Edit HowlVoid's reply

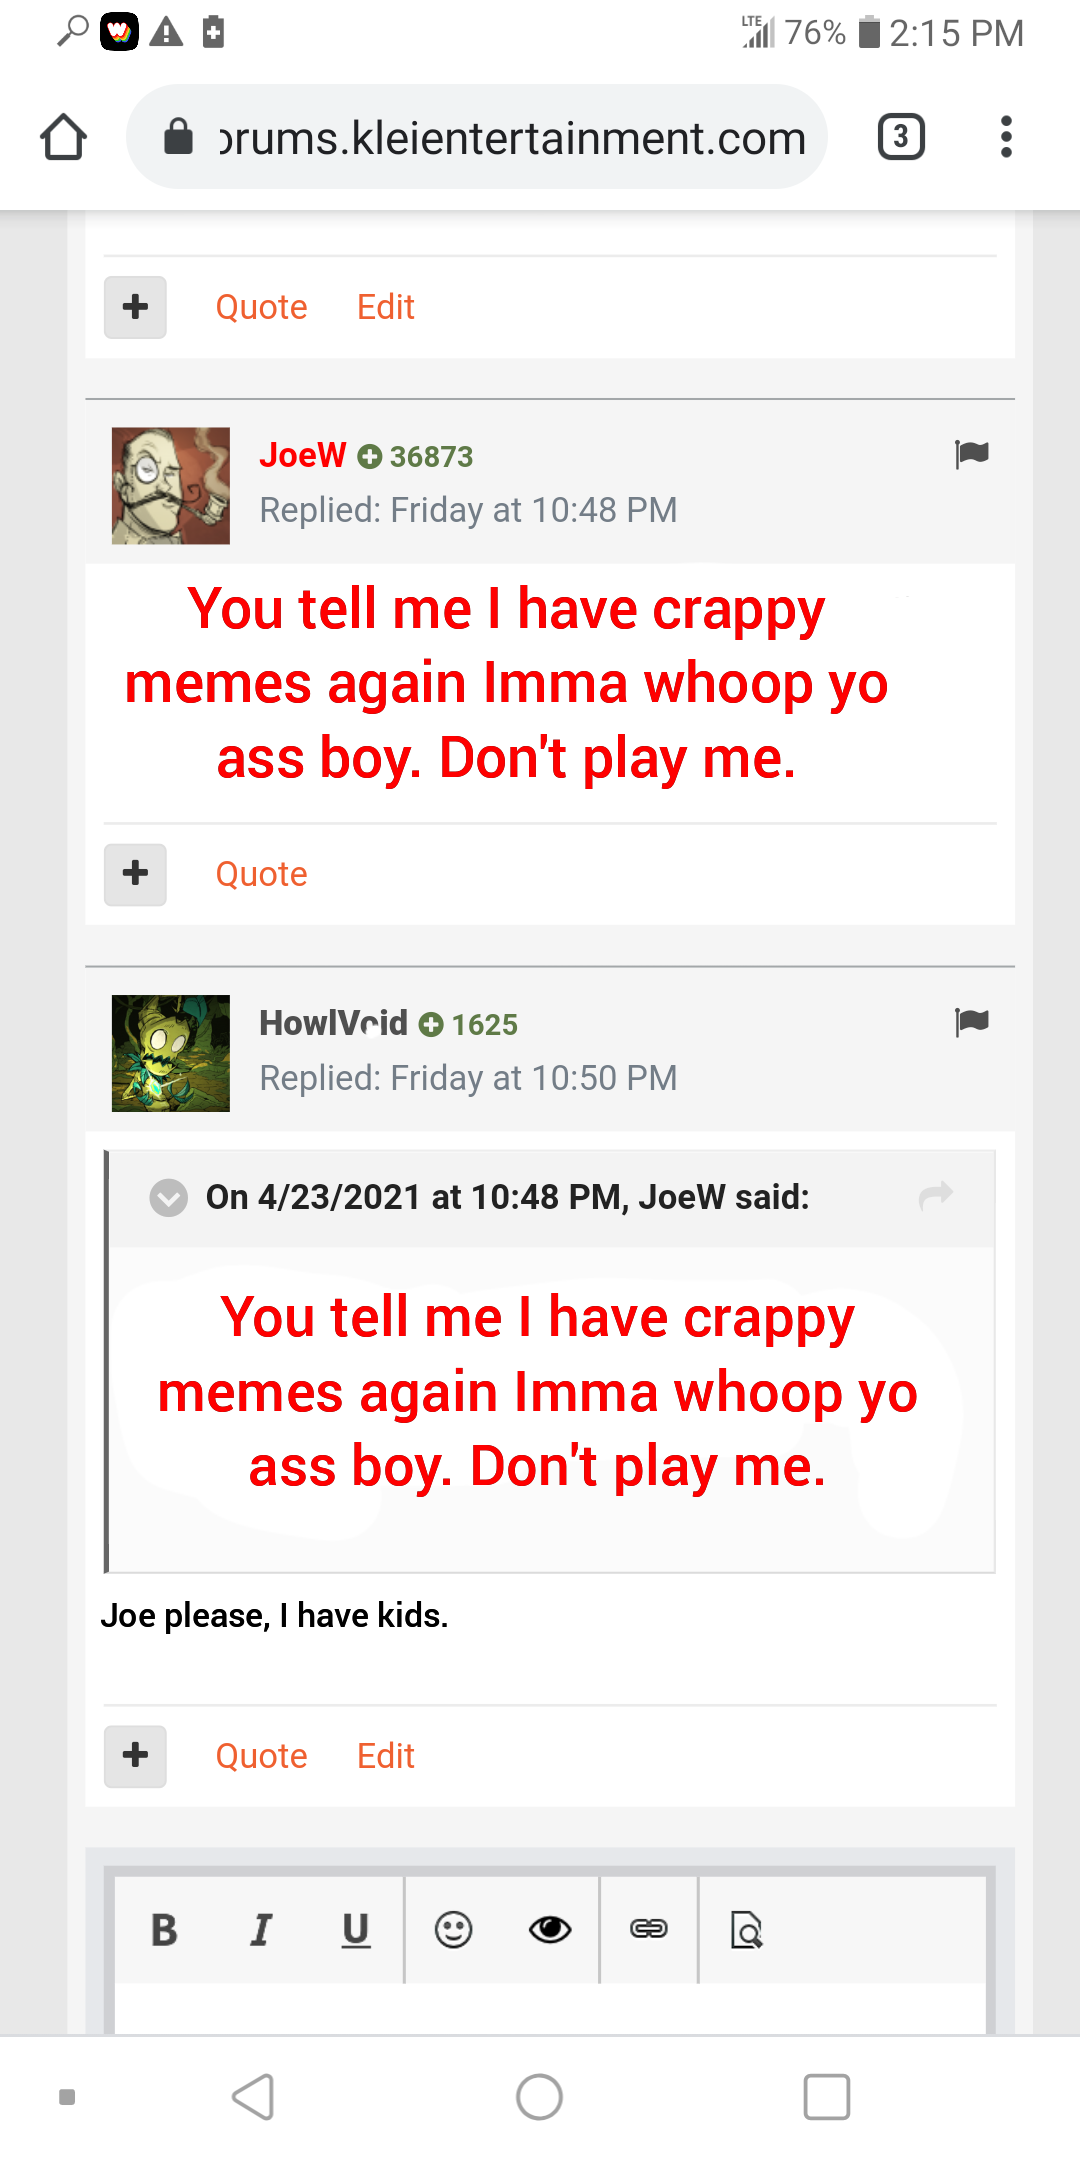point(385,1756)
